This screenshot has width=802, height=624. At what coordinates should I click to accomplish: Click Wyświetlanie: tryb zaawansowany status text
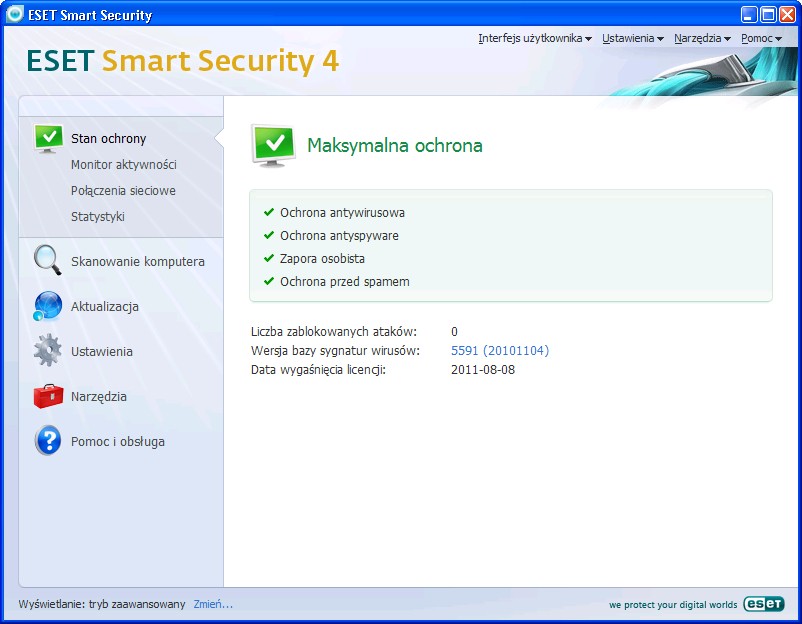pyautogui.click(x=102, y=604)
